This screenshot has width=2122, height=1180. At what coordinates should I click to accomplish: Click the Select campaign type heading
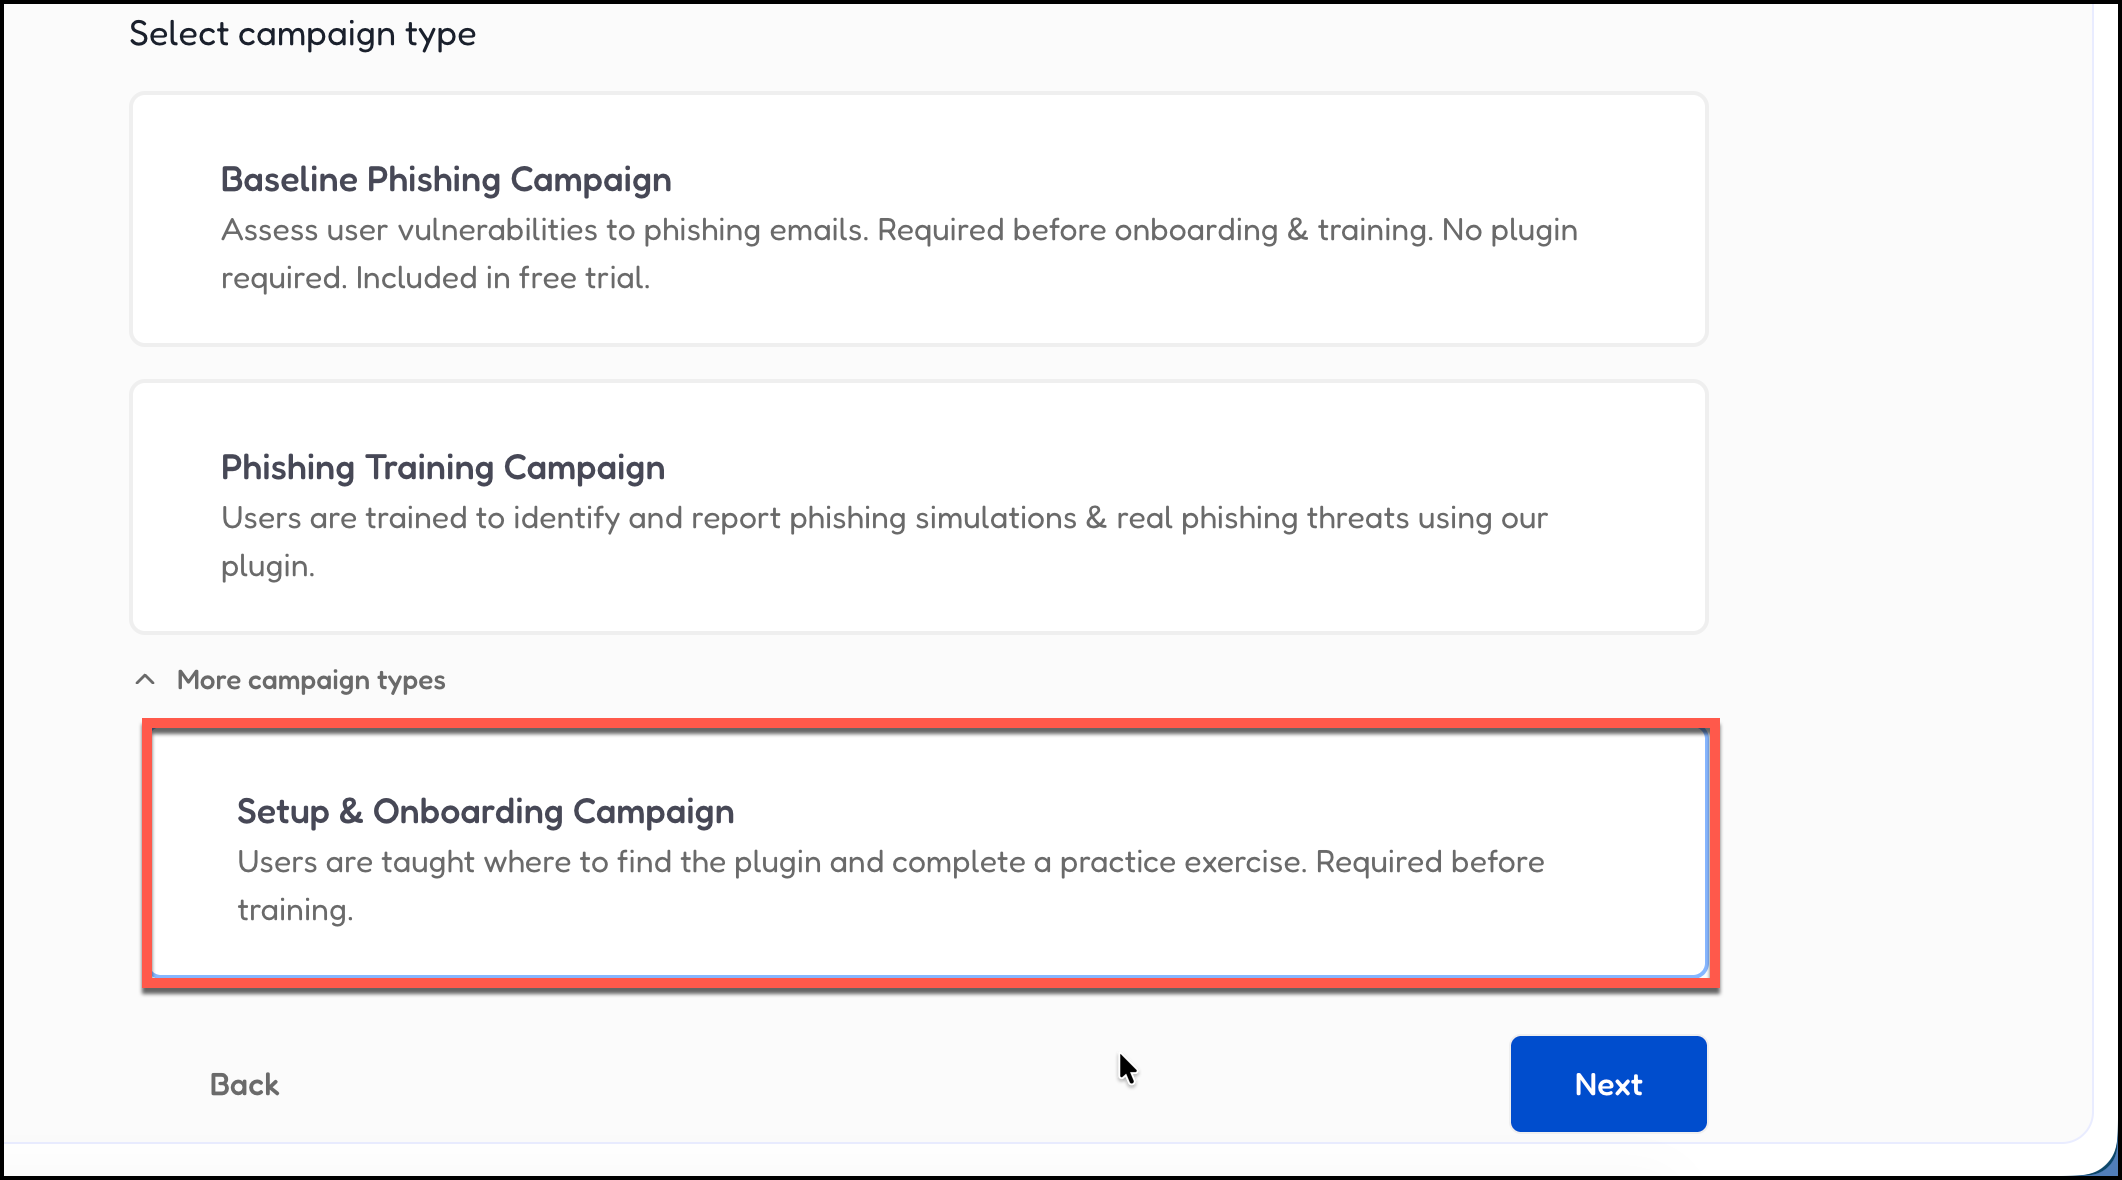pyautogui.click(x=302, y=34)
